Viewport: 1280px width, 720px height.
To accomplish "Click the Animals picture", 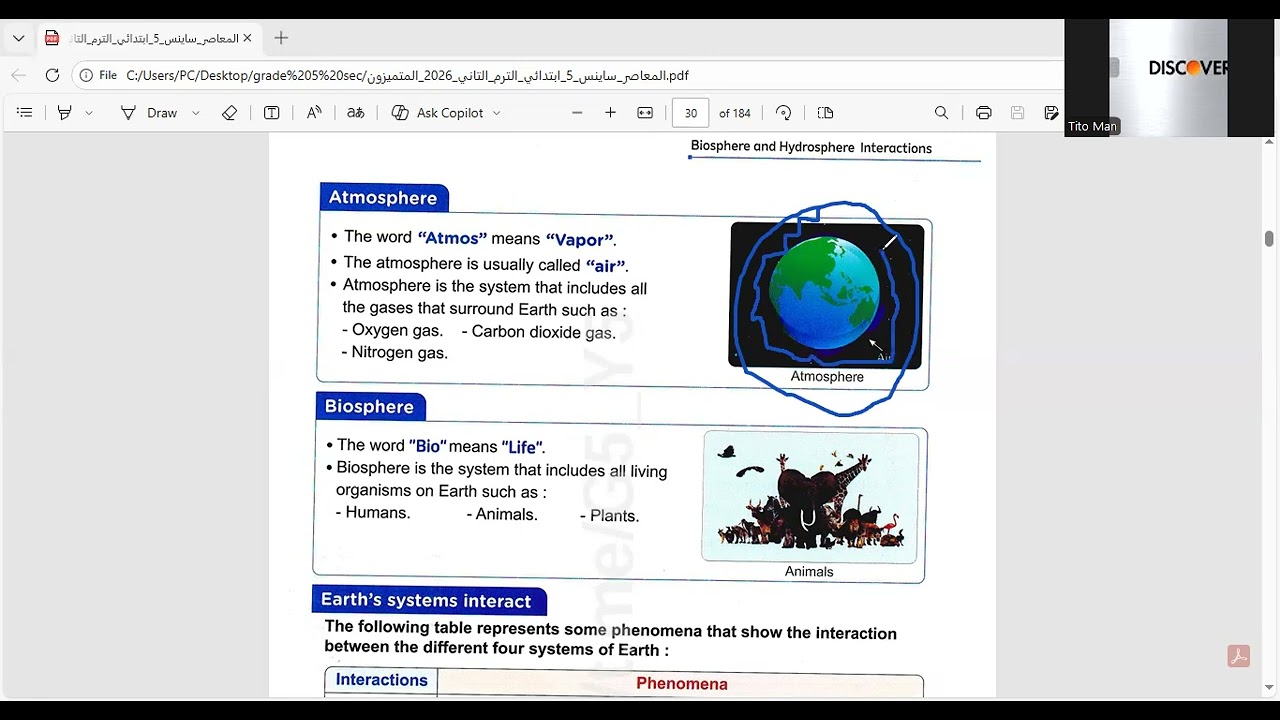I will point(810,496).
